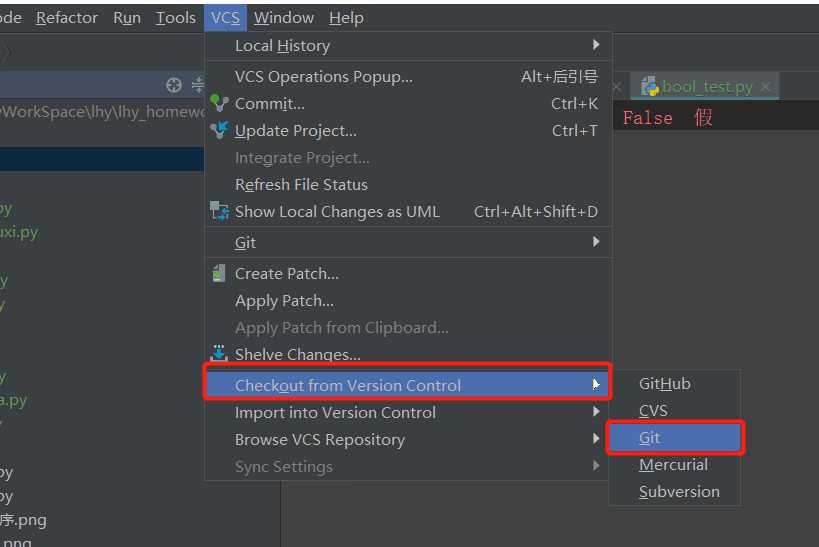Close the bool_test.py editor tab

(x=766, y=87)
